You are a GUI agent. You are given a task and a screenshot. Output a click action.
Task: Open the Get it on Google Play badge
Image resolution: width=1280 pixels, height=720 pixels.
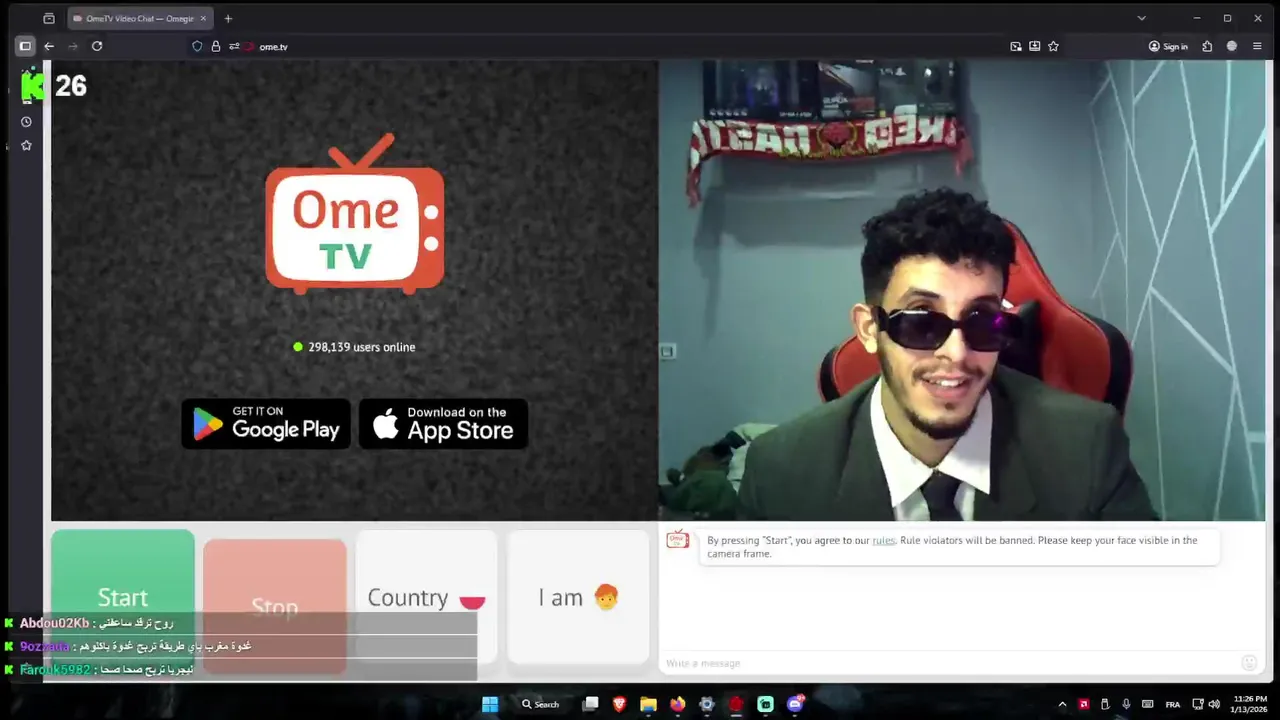pyautogui.click(x=266, y=424)
